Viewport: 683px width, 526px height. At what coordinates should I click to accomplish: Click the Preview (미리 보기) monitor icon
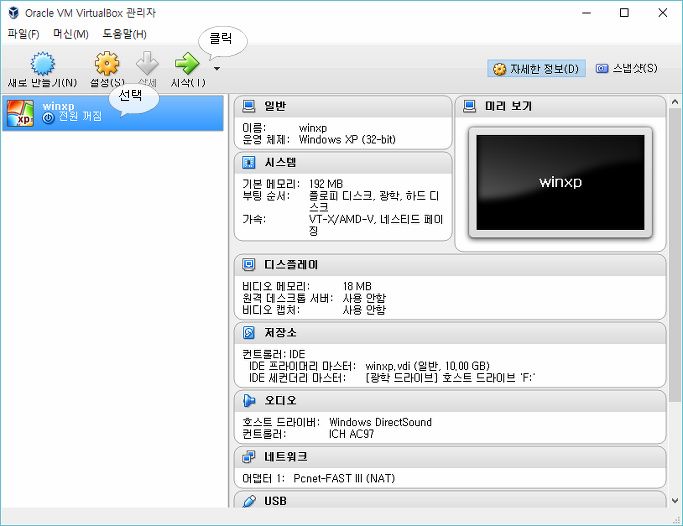pyautogui.click(x=470, y=106)
